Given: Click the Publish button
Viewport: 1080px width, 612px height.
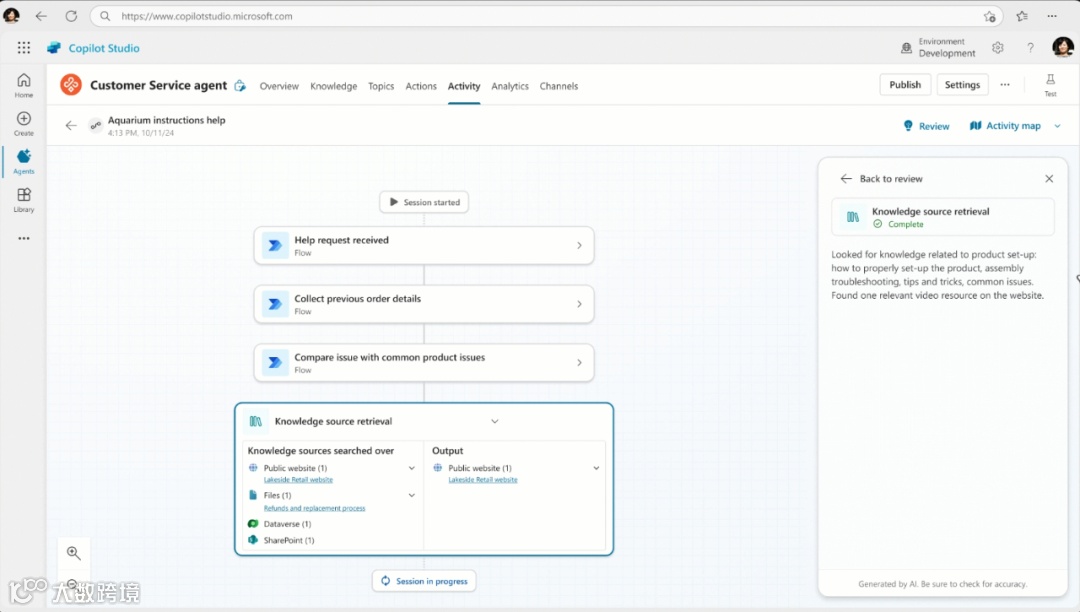Looking at the screenshot, I should (905, 85).
